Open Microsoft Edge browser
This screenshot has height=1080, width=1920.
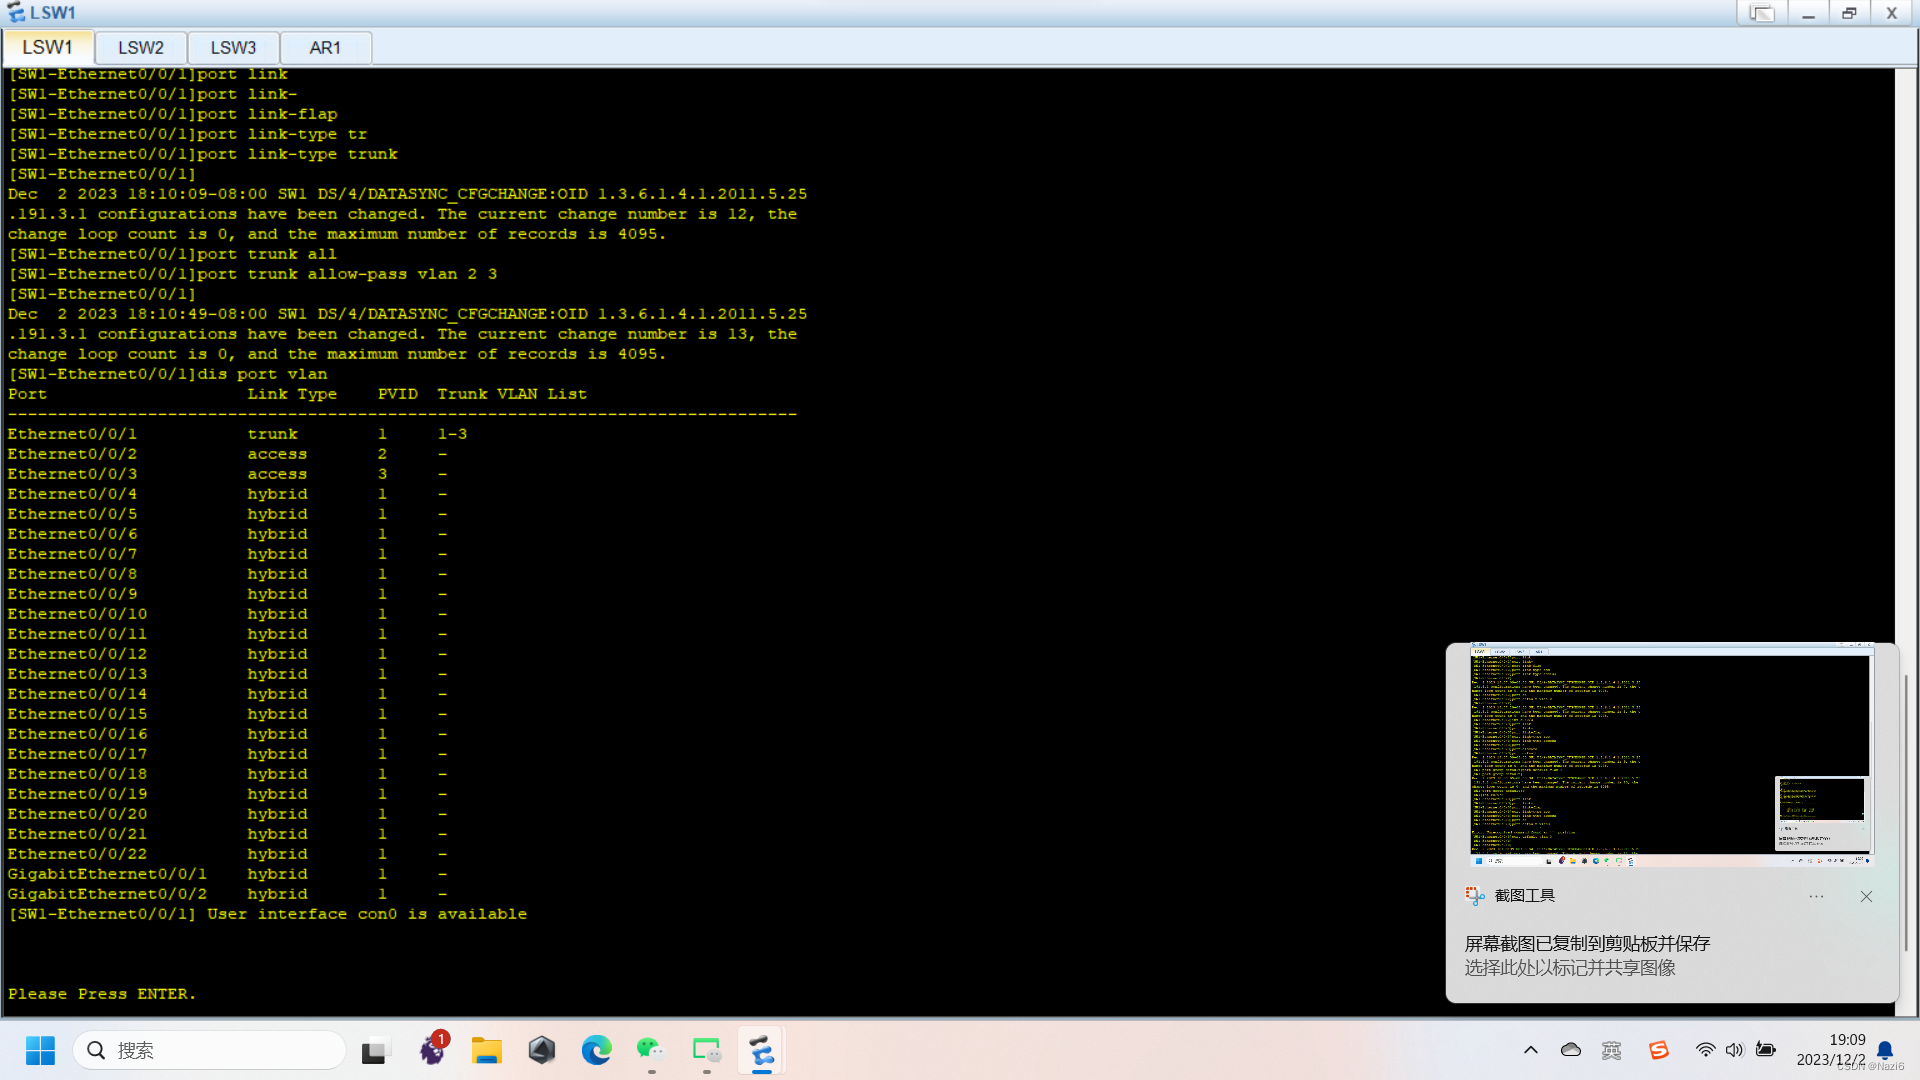pyautogui.click(x=597, y=1050)
